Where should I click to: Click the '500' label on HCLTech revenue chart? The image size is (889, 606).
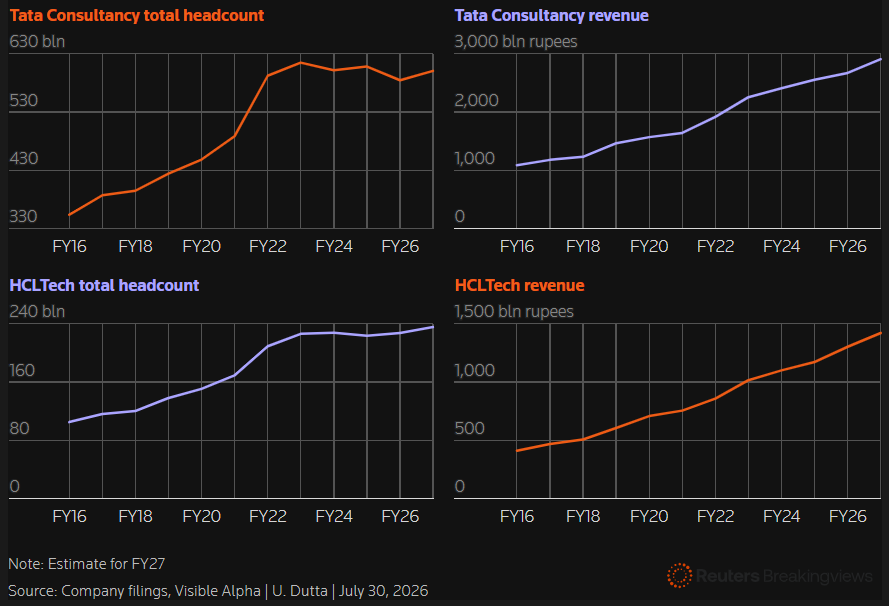pyautogui.click(x=469, y=429)
